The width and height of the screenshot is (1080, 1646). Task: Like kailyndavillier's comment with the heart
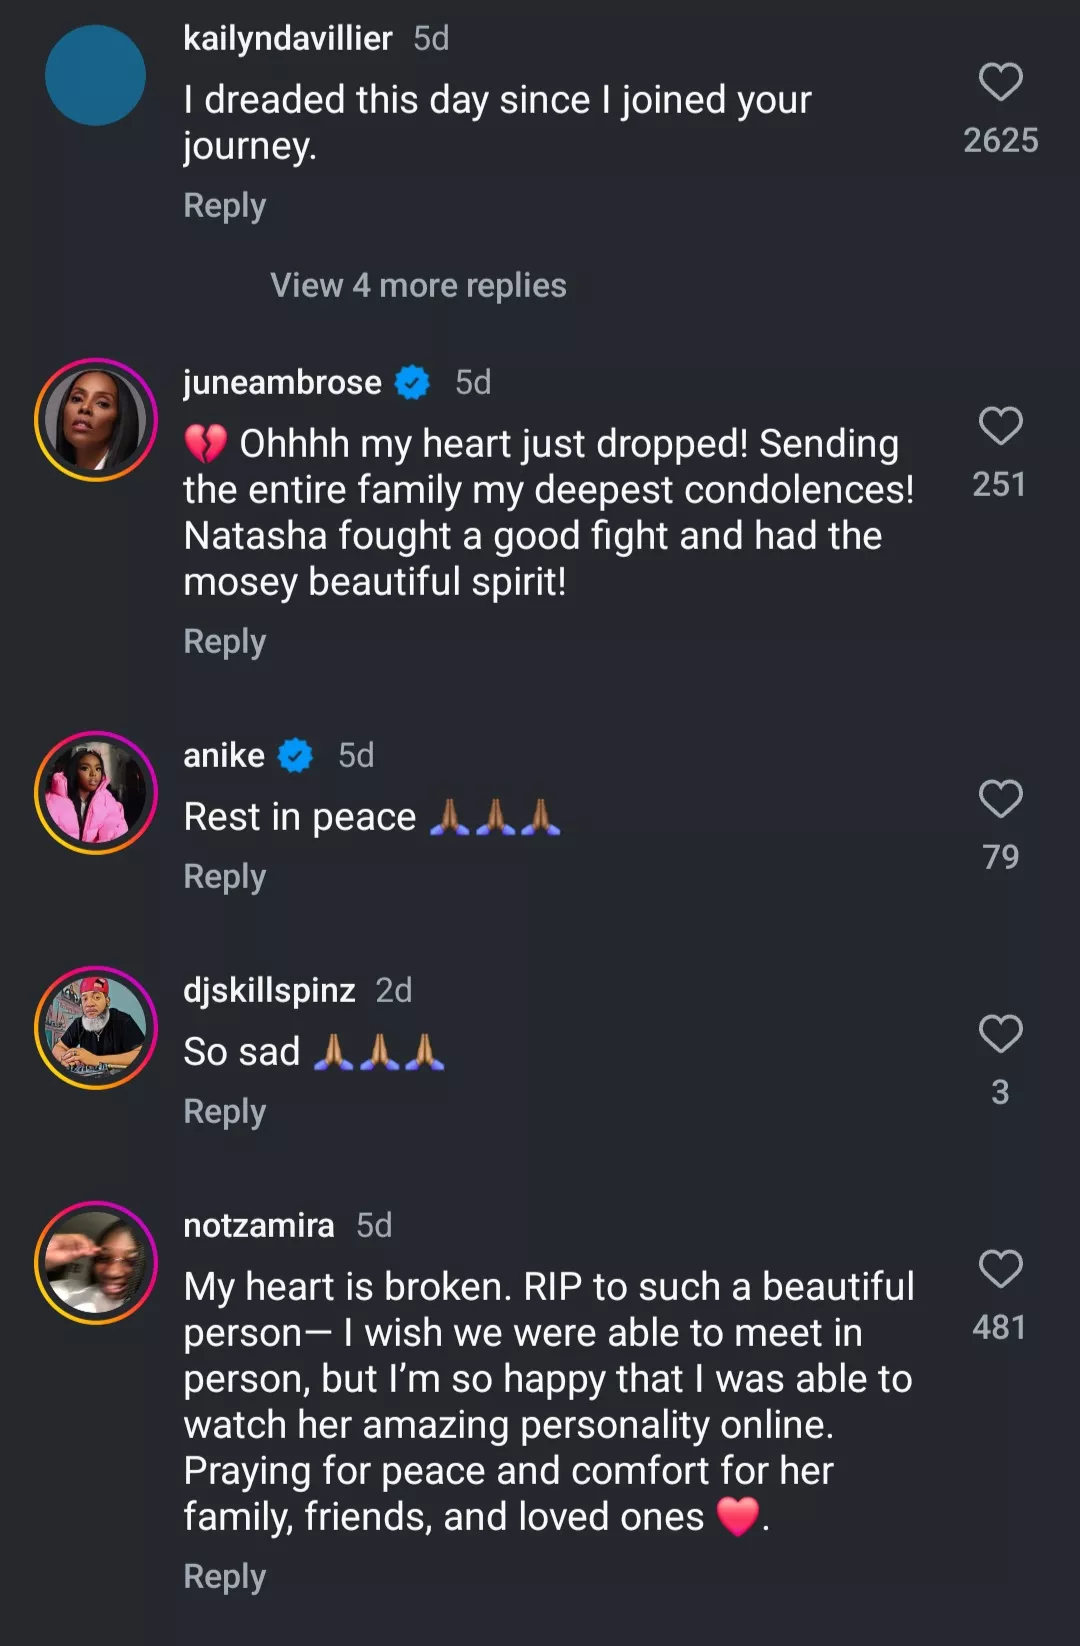tap(1000, 82)
